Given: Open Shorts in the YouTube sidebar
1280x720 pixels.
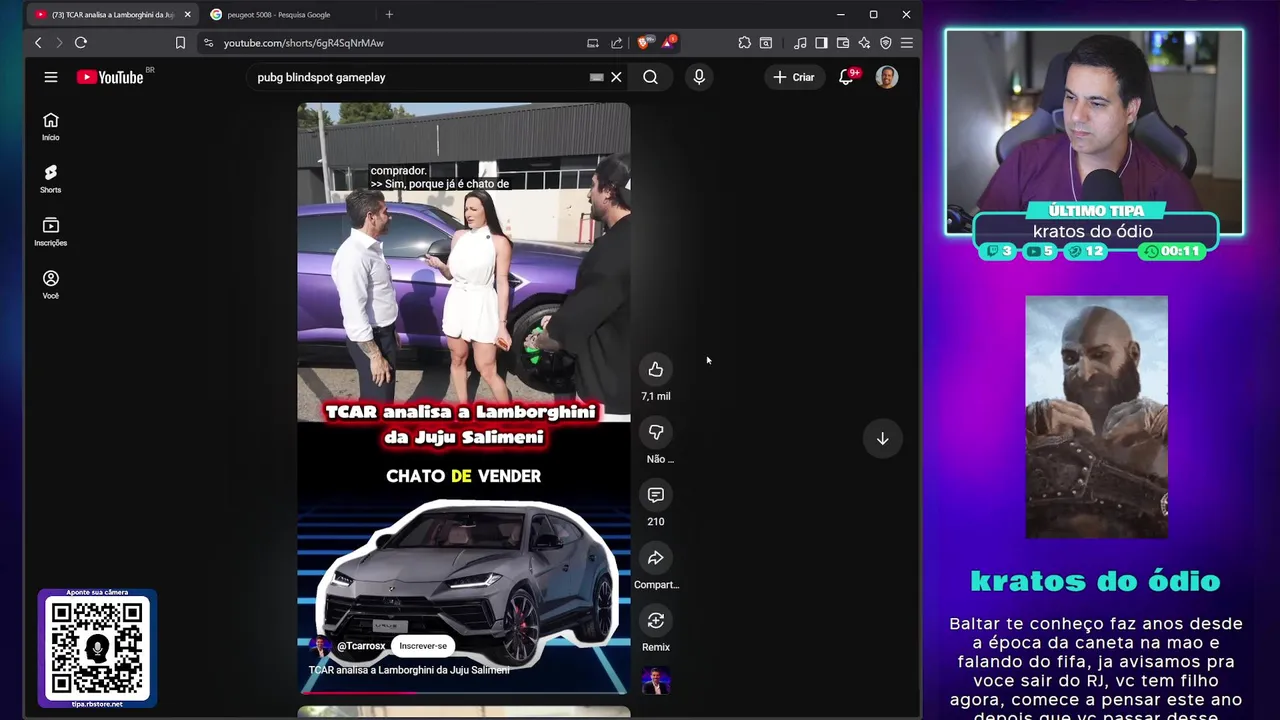Looking at the screenshot, I should point(51,179).
